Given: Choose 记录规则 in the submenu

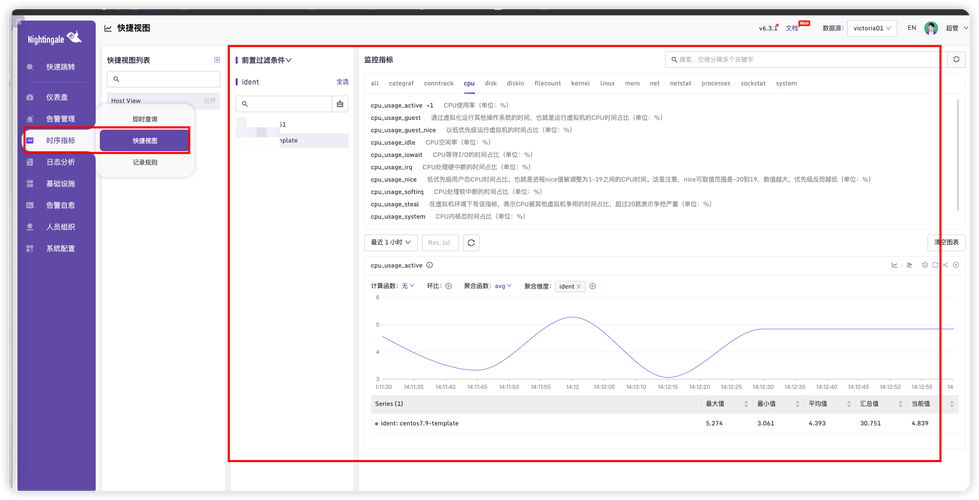Looking at the screenshot, I should coord(145,162).
